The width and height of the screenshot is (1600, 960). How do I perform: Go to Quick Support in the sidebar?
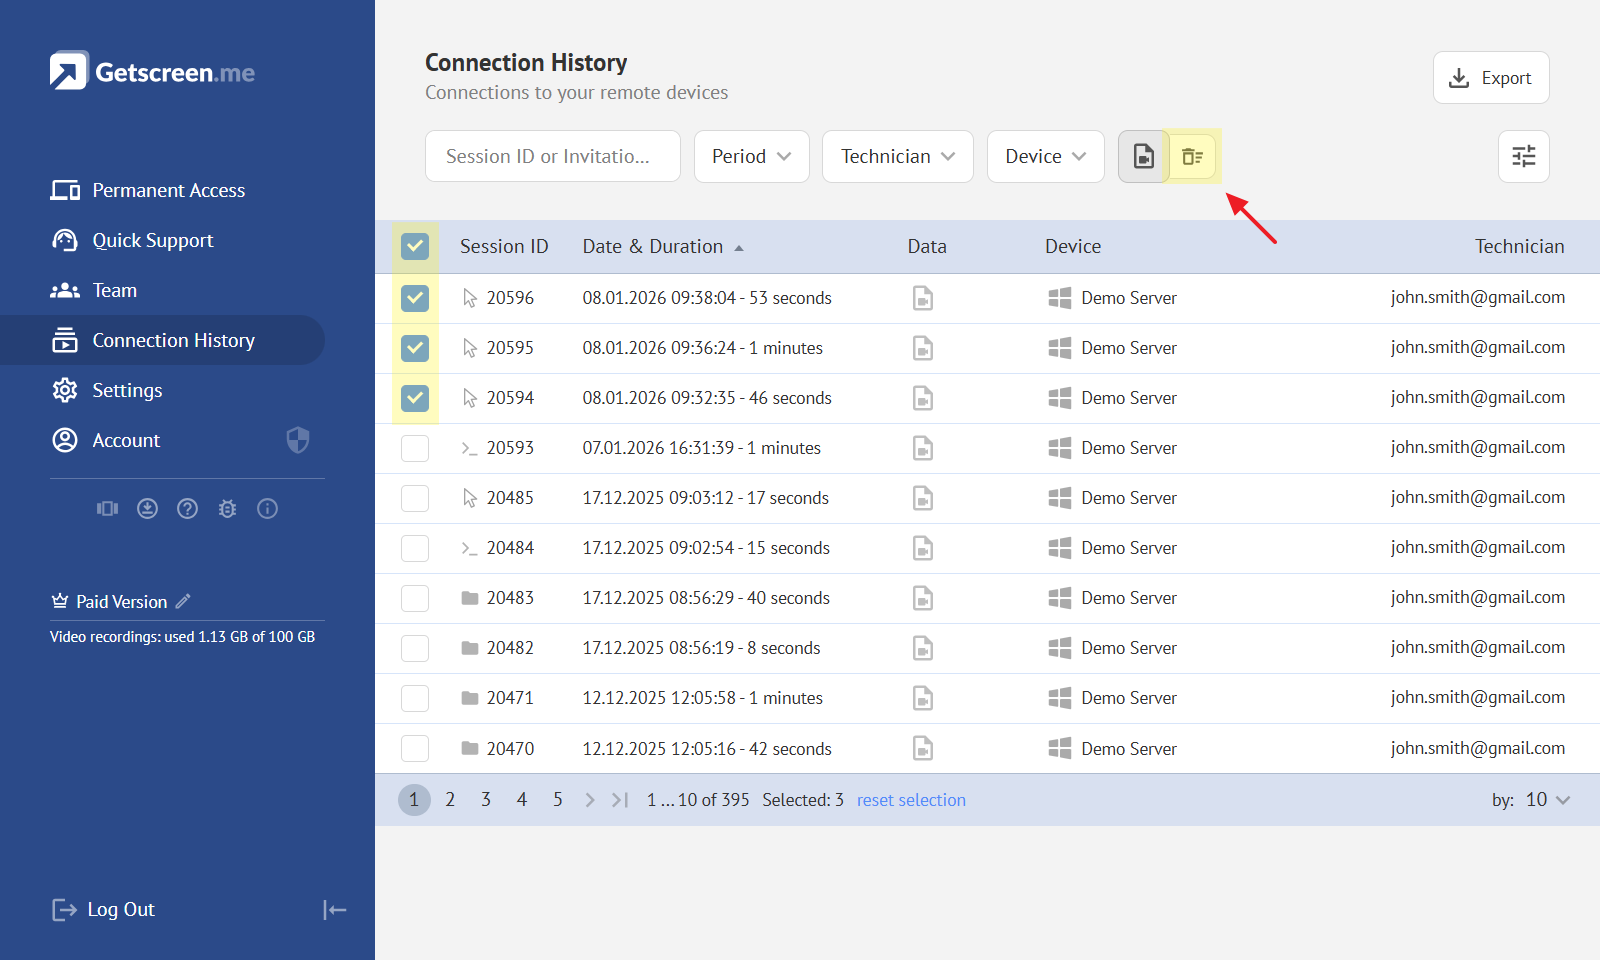[x=152, y=240]
